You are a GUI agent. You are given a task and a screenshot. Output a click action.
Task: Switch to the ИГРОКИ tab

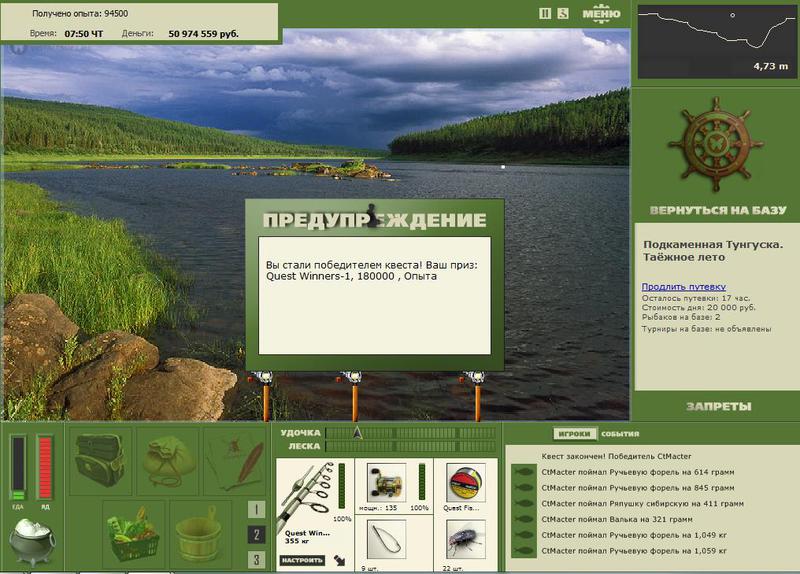(x=574, y=434)
